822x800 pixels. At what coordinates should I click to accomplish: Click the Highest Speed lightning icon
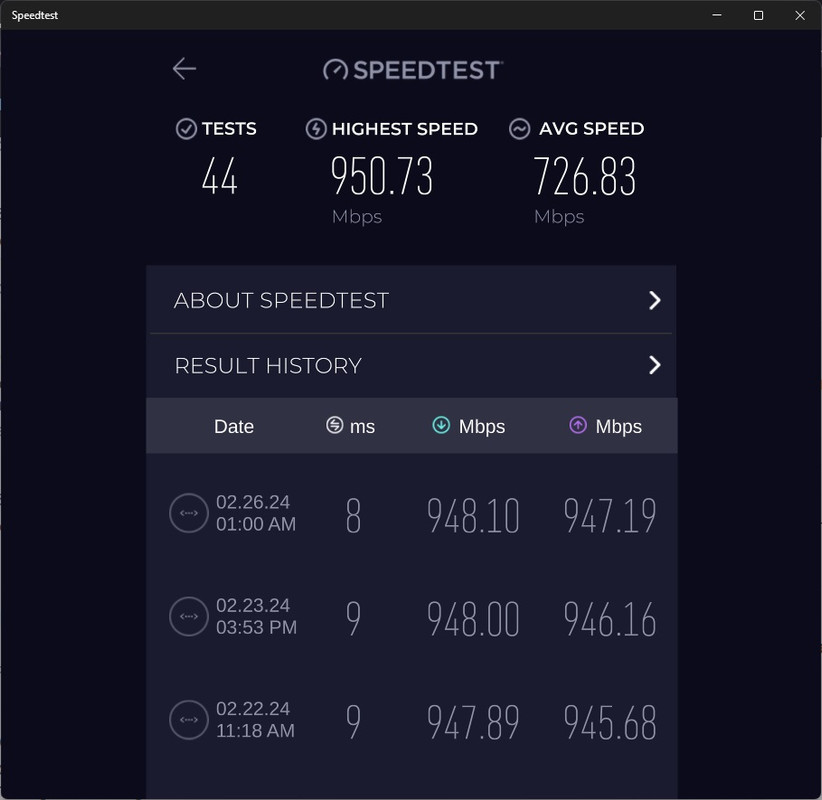coord(316,128)
